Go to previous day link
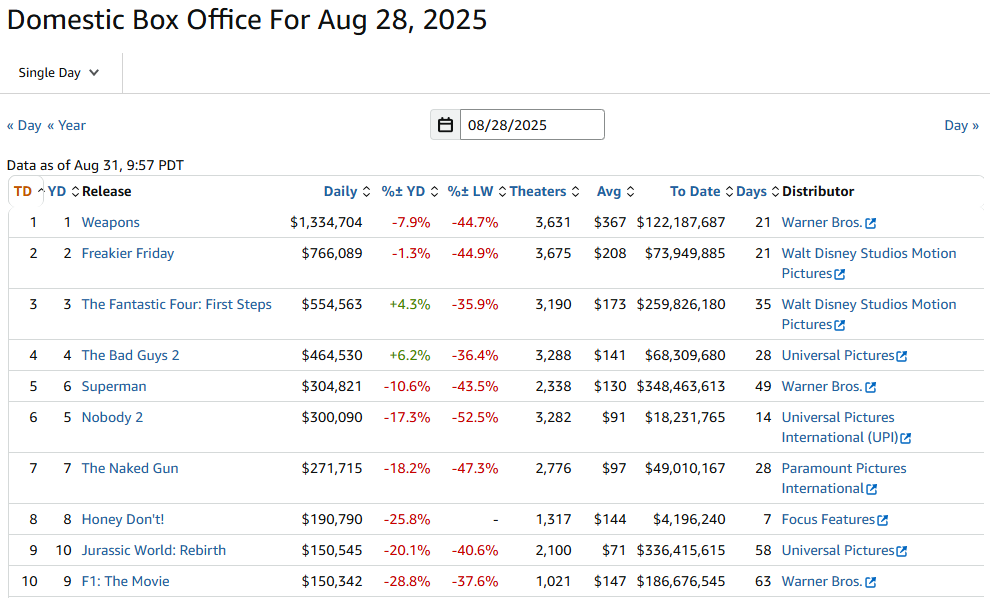The width and height of the screenshot is (990, 598). (24, 126)
